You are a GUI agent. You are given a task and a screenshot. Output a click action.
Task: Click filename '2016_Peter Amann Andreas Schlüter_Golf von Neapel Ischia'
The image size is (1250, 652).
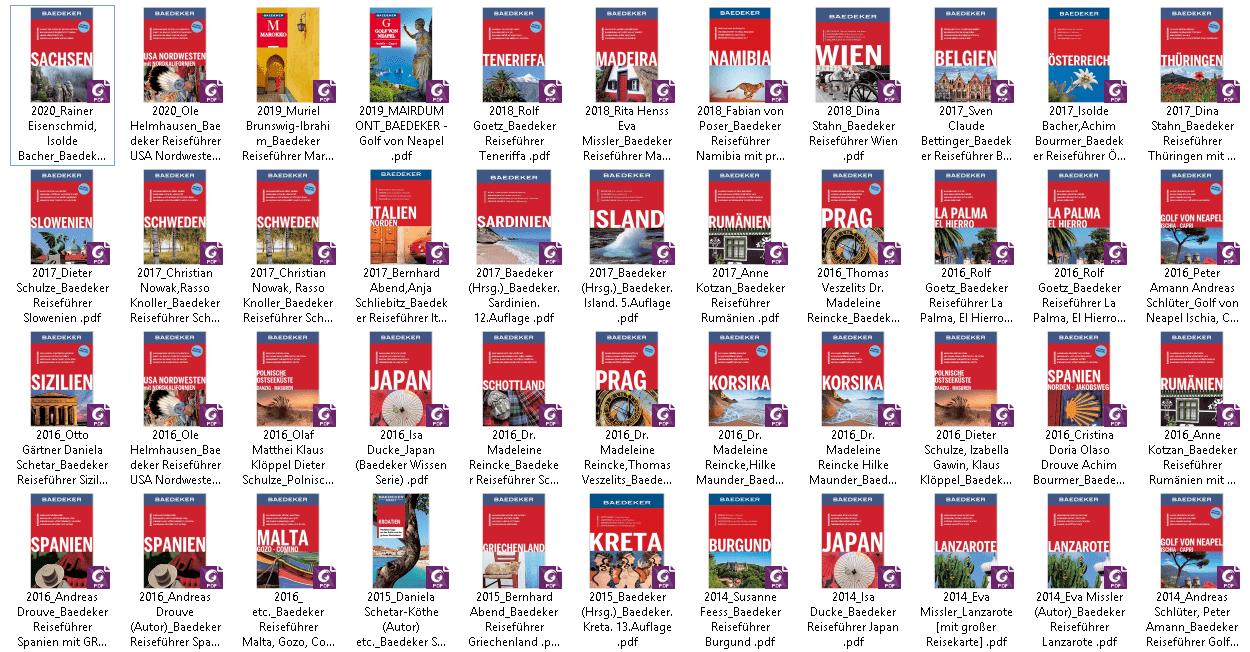click(x=1193, y=295)
